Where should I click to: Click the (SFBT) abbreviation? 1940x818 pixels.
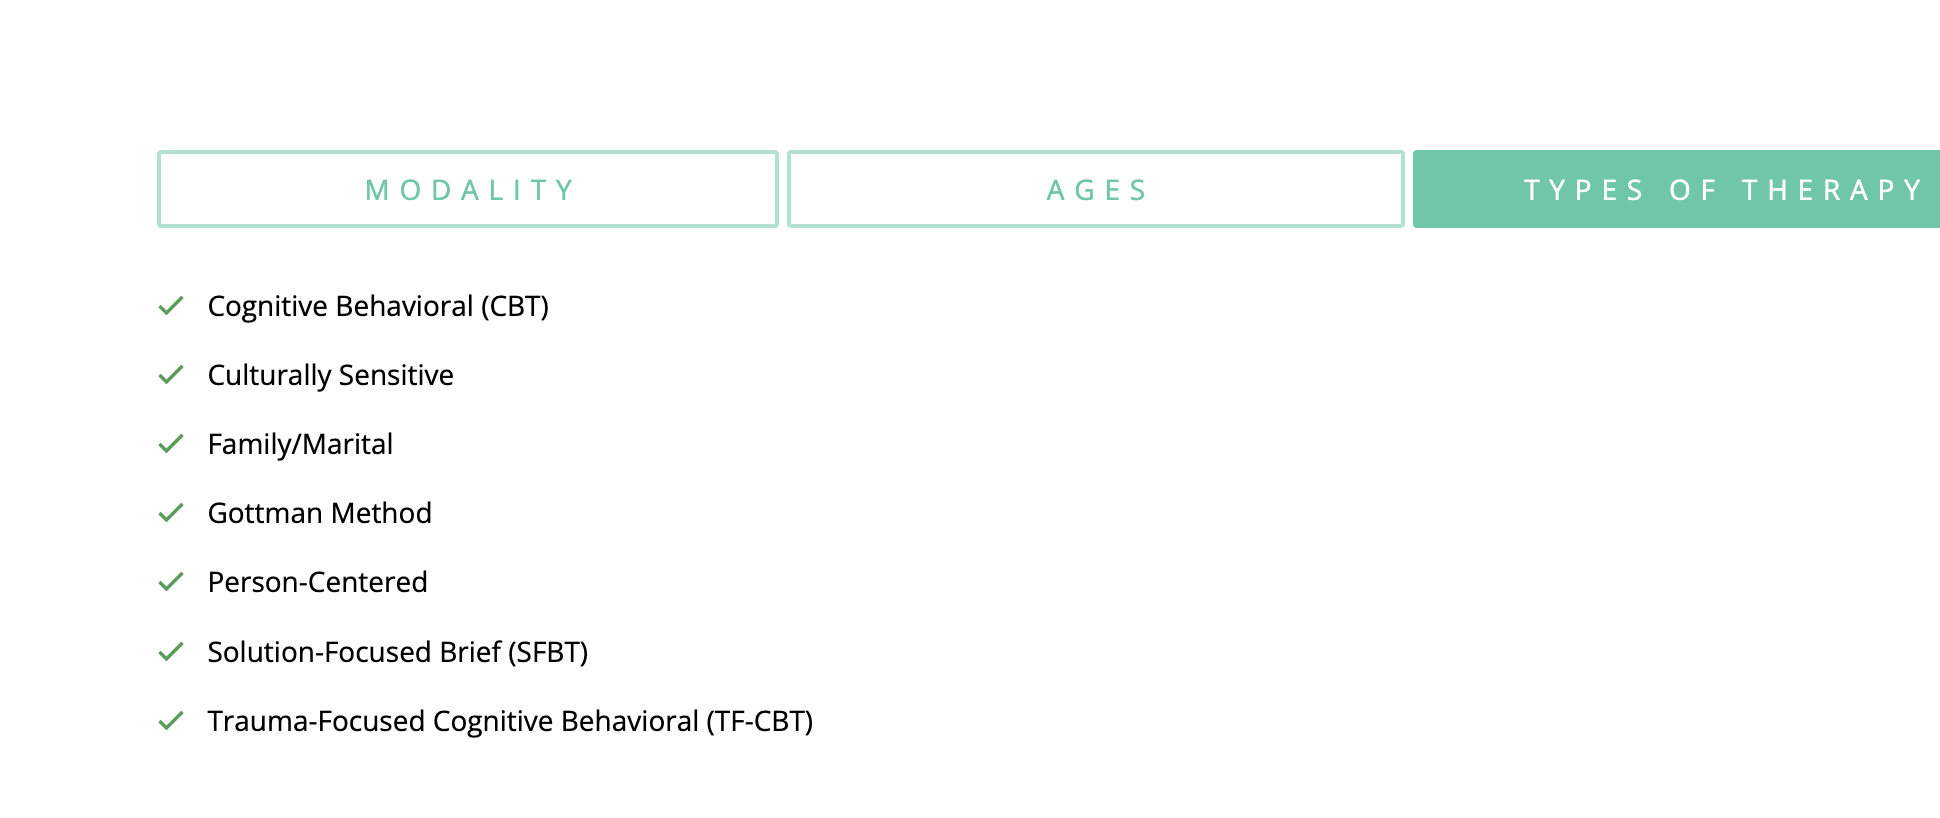coord(548,652)
